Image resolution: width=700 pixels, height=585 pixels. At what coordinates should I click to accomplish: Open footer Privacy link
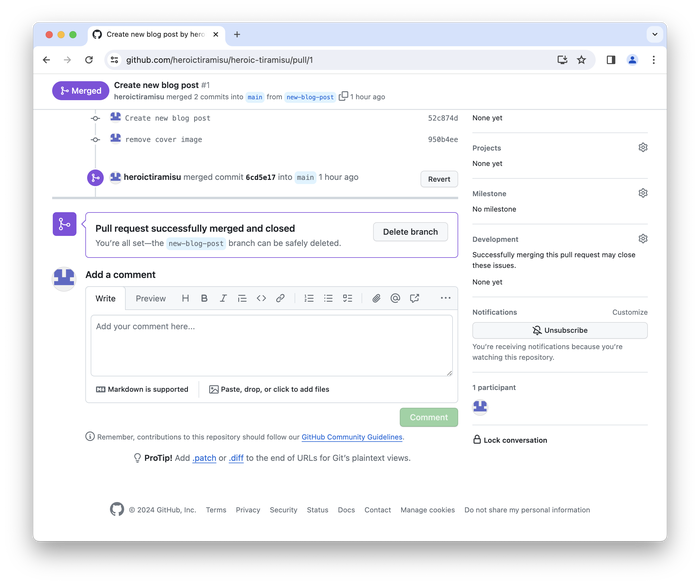(248, 510)
